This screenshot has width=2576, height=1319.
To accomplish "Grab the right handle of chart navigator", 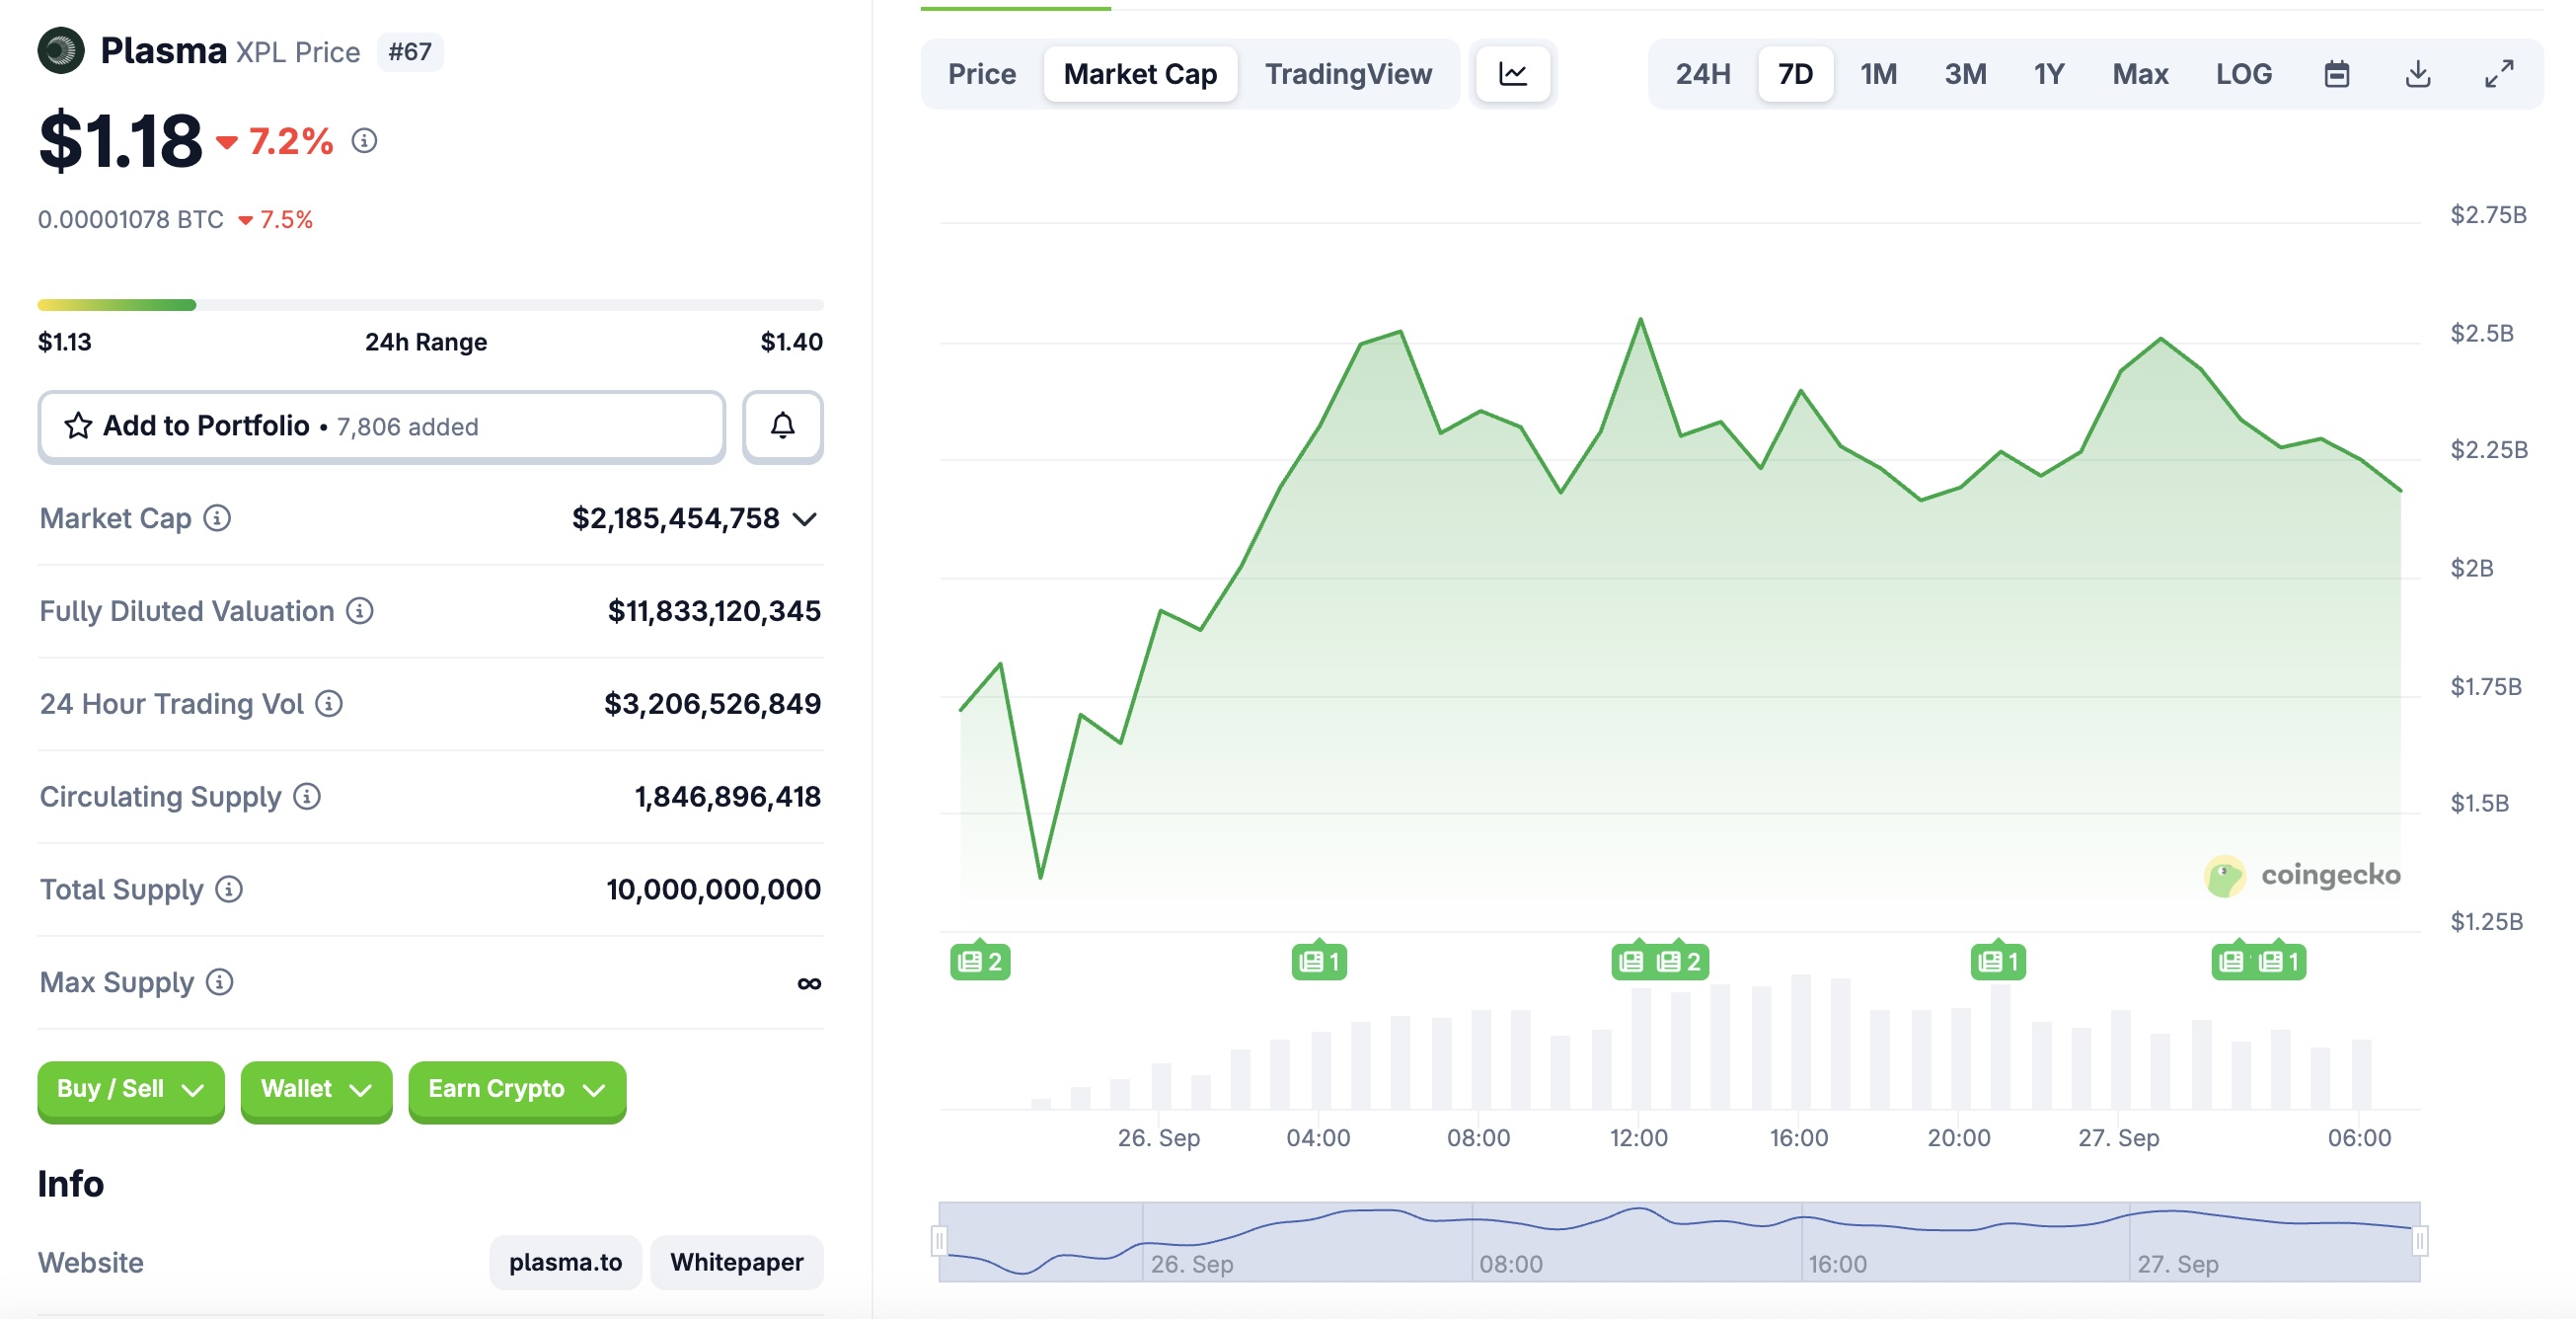I will click(2419, 1241).
